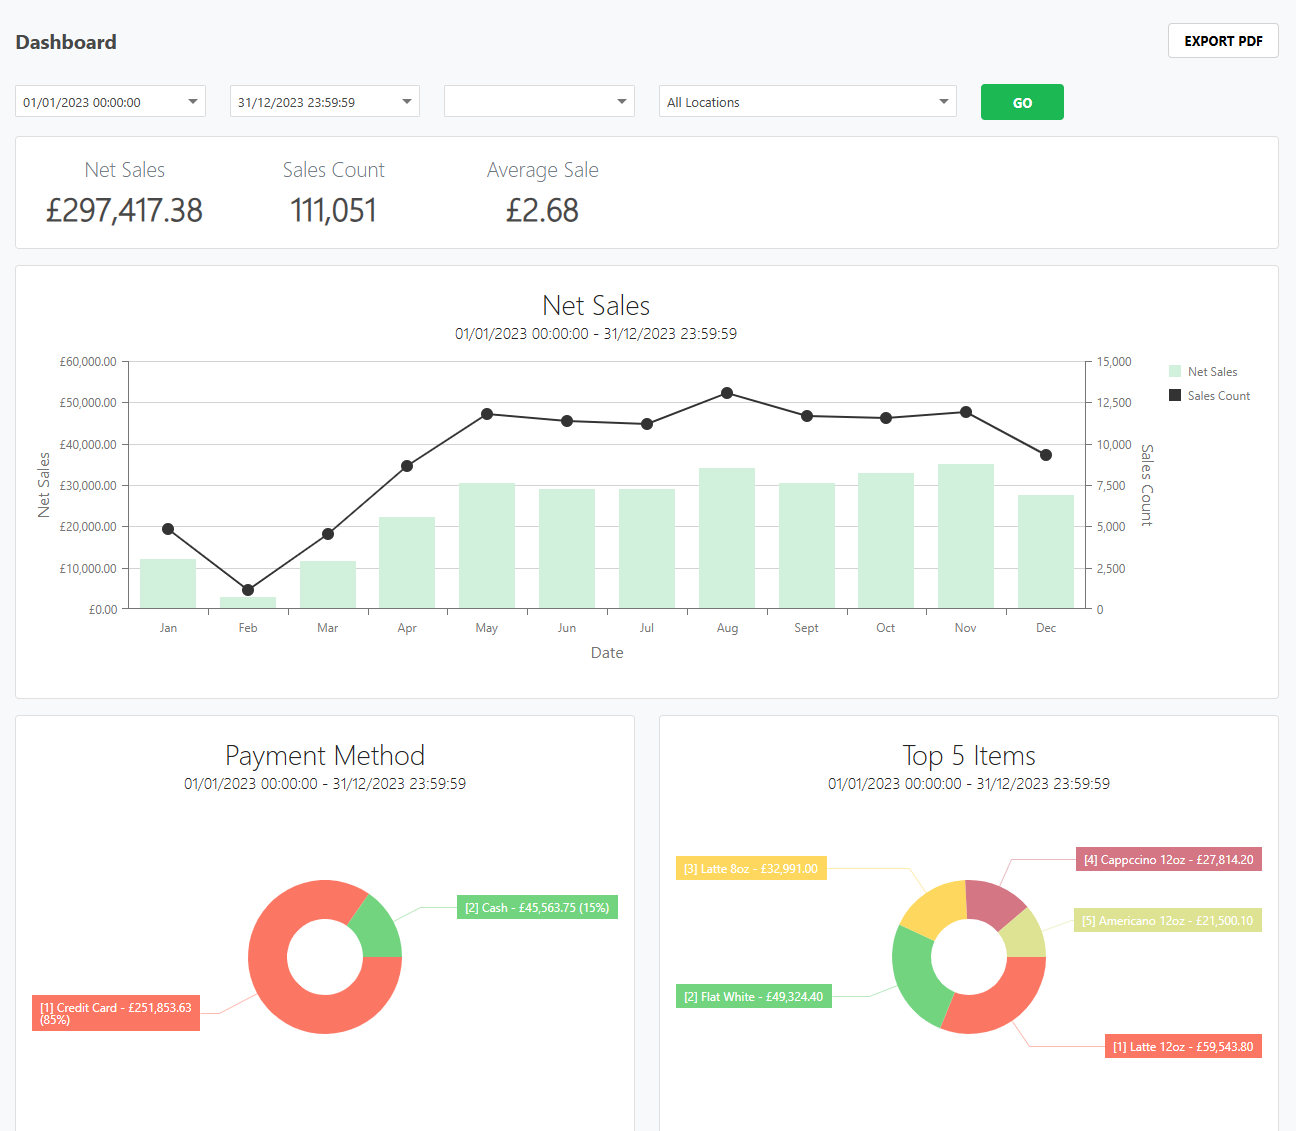Click the Flat White item label
The height and width of the screenshot is (1131, 1297).
tap(753, 997)
